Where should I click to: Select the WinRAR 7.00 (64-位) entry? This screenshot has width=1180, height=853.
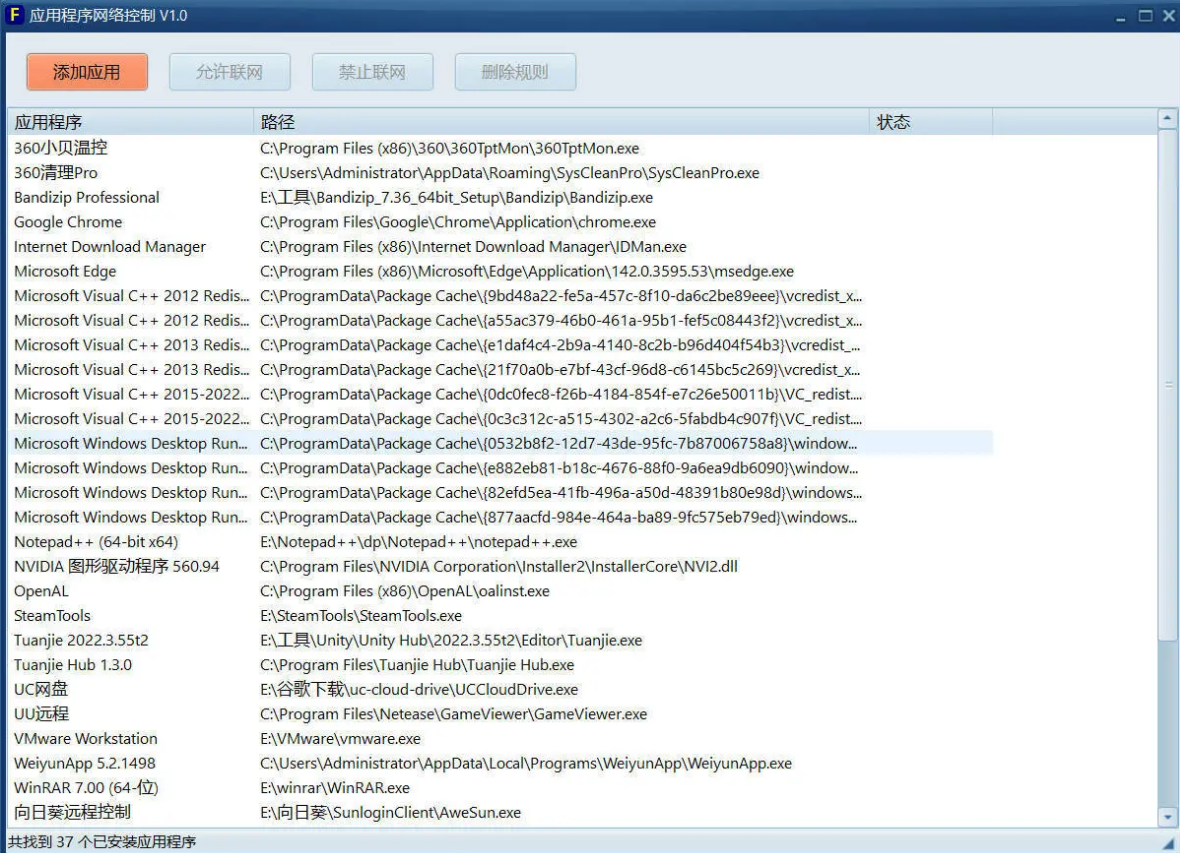tap(86, 788)
